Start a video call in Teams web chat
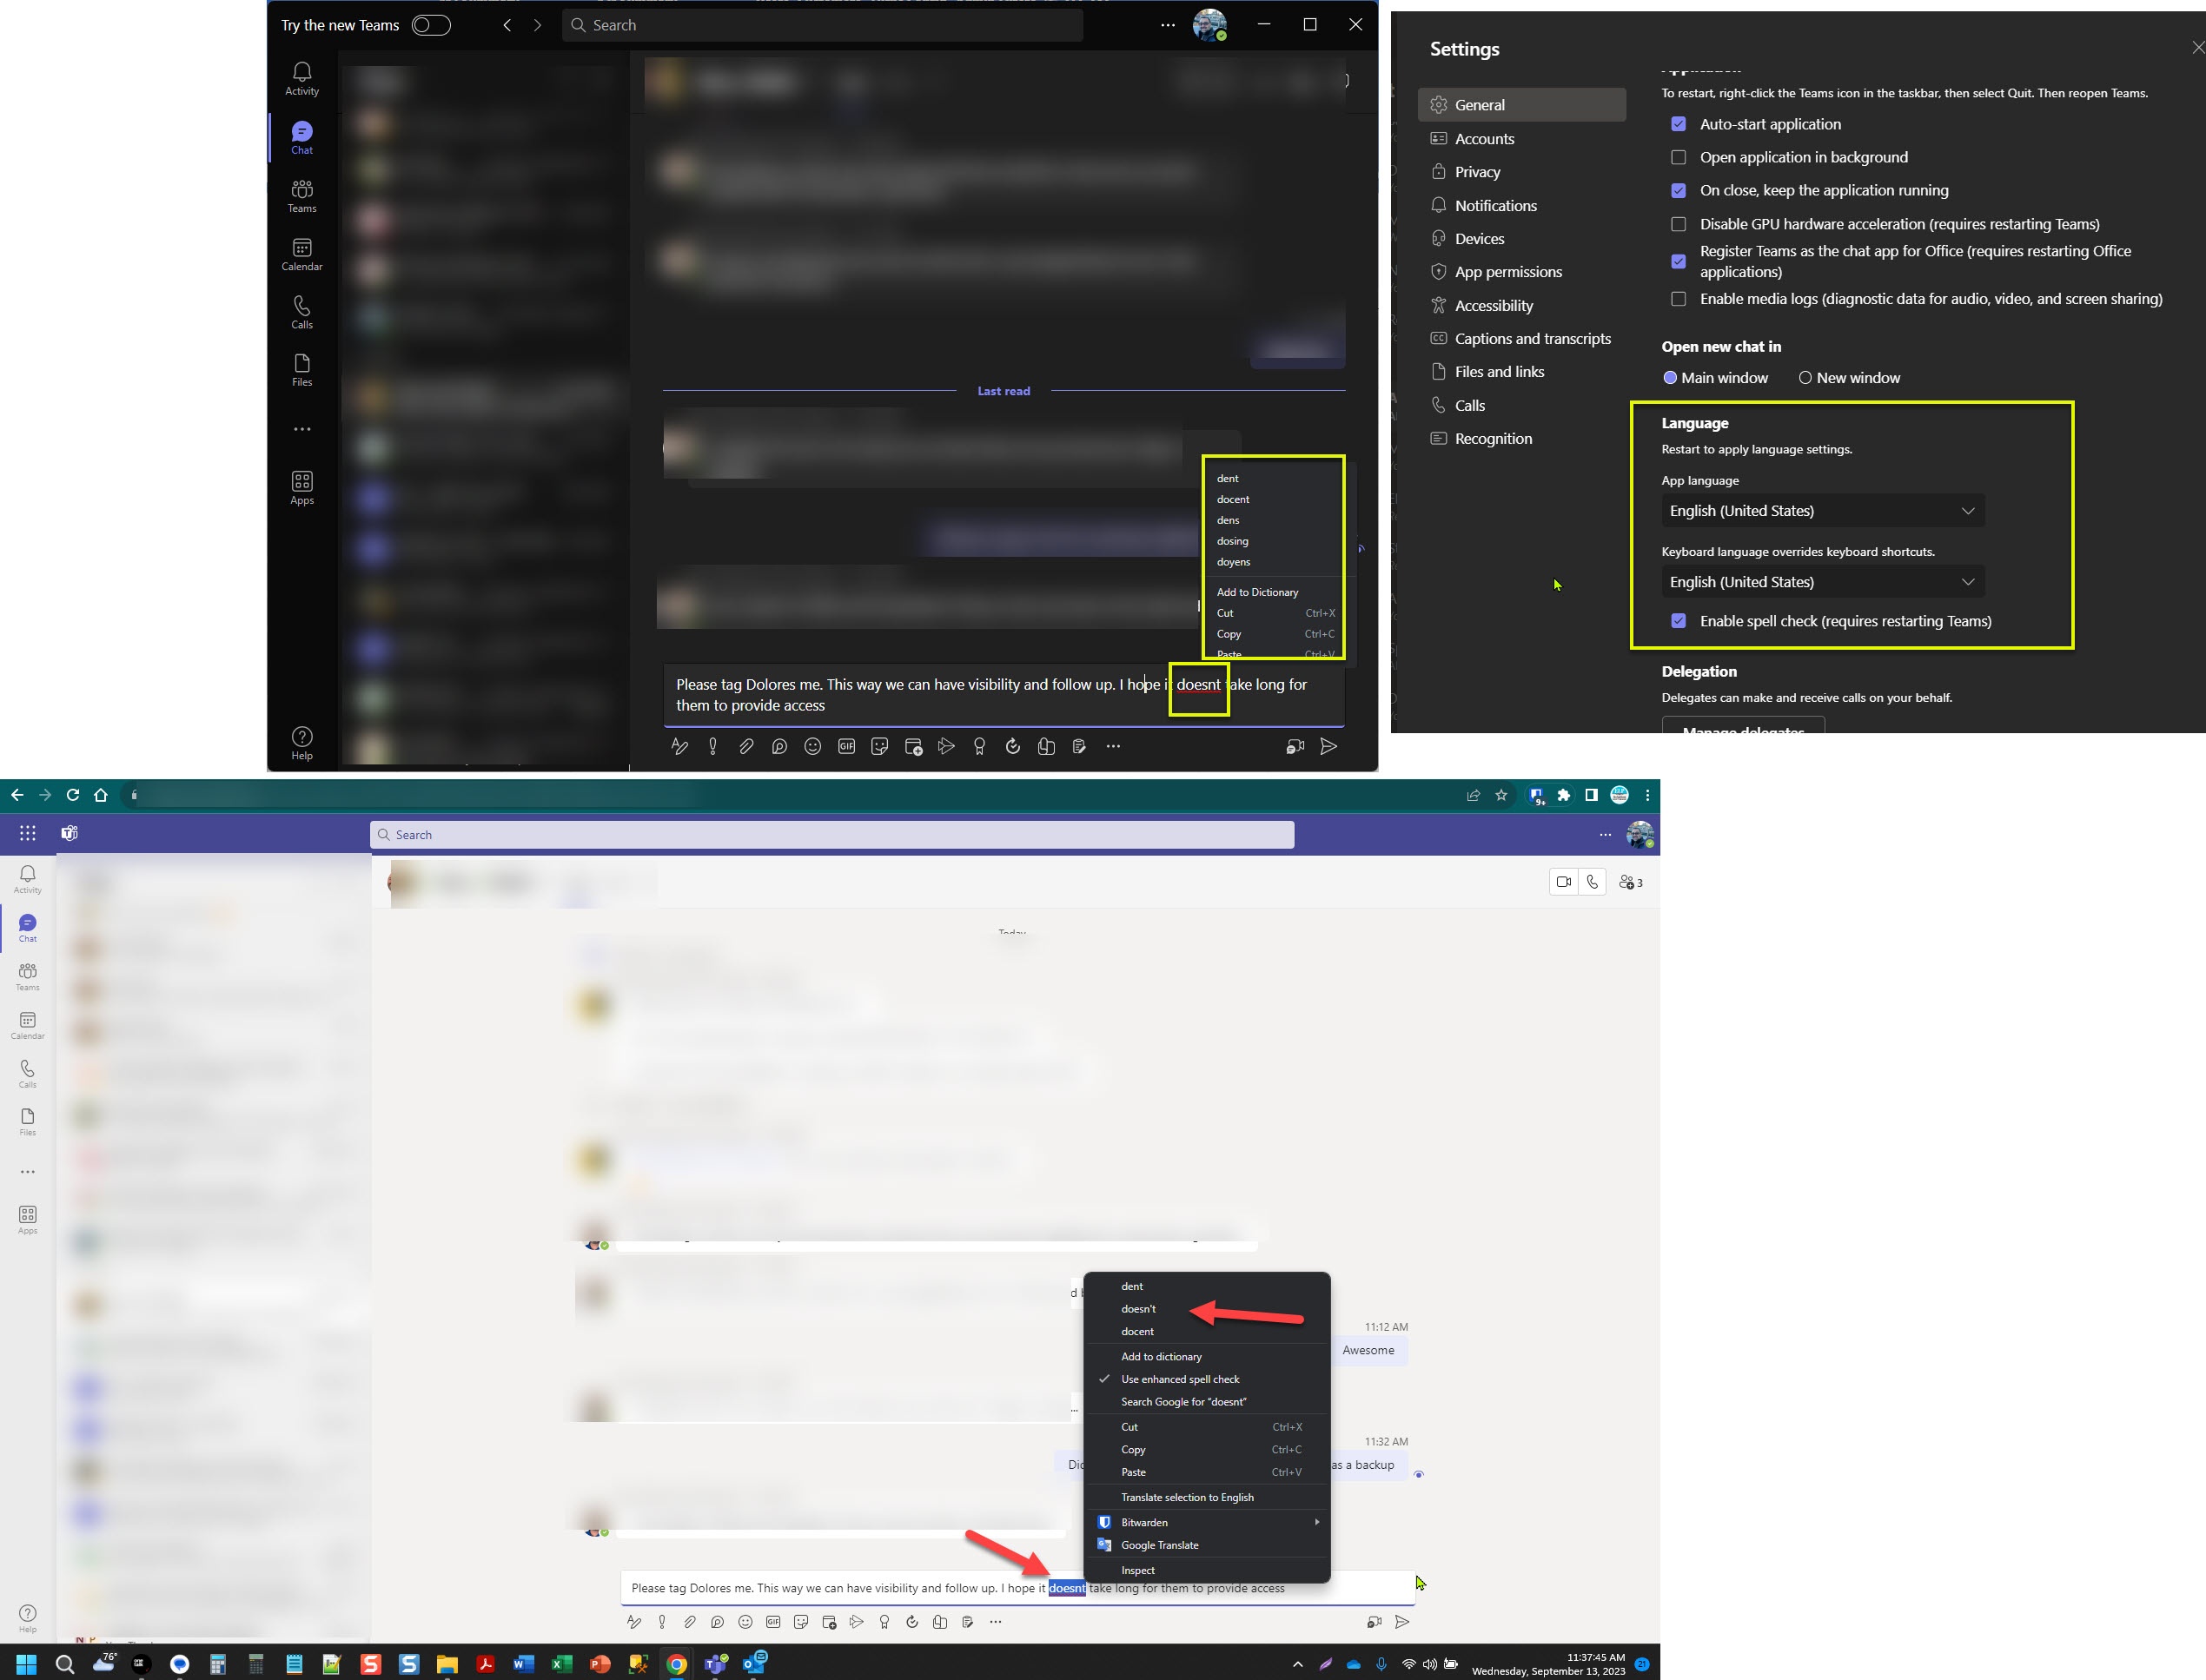Screen dimensions: 2206x1680 click(1564, 882)
